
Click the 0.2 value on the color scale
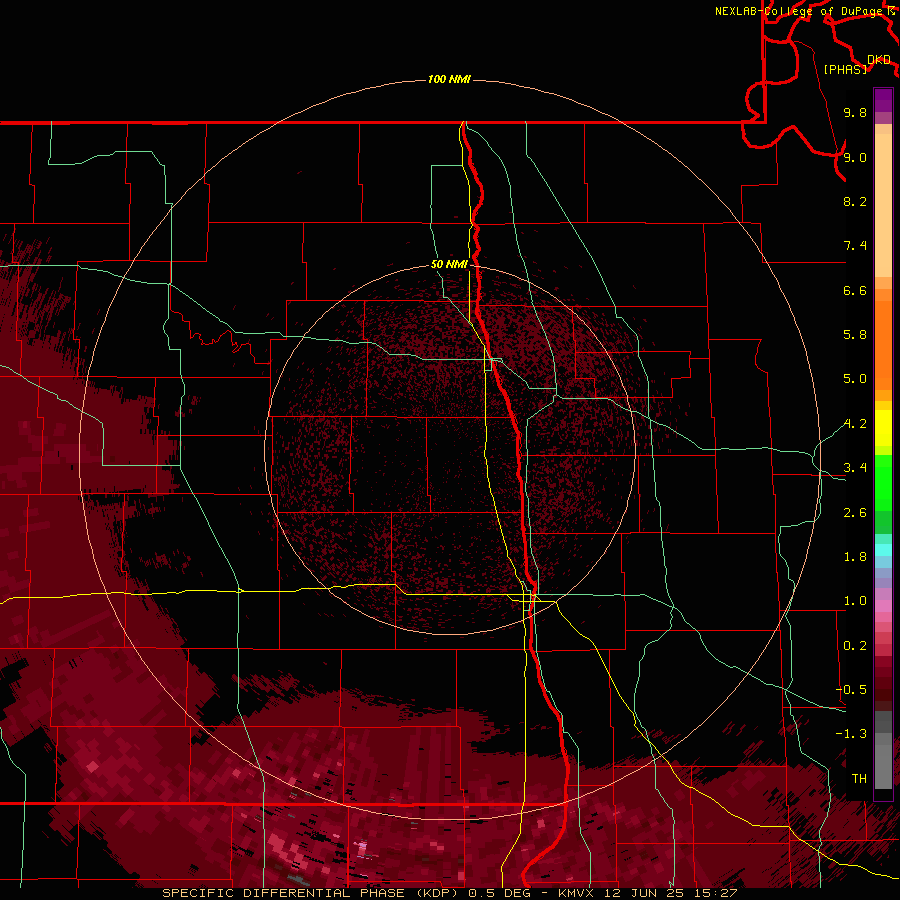pyautogui.click(x=855, y=646)
